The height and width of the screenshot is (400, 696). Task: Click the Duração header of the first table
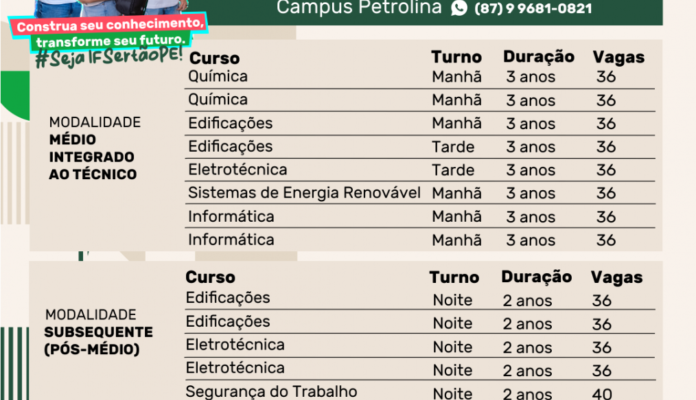point(538,57)
